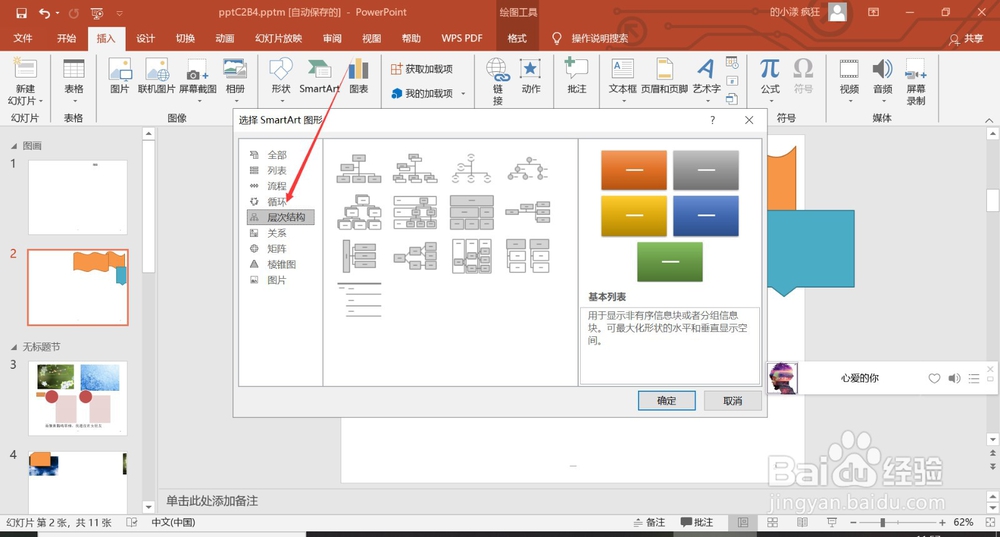Select 全部 category in SmartArt dialog
Viewport: 1000px width, 537px height.
point(276,155)
